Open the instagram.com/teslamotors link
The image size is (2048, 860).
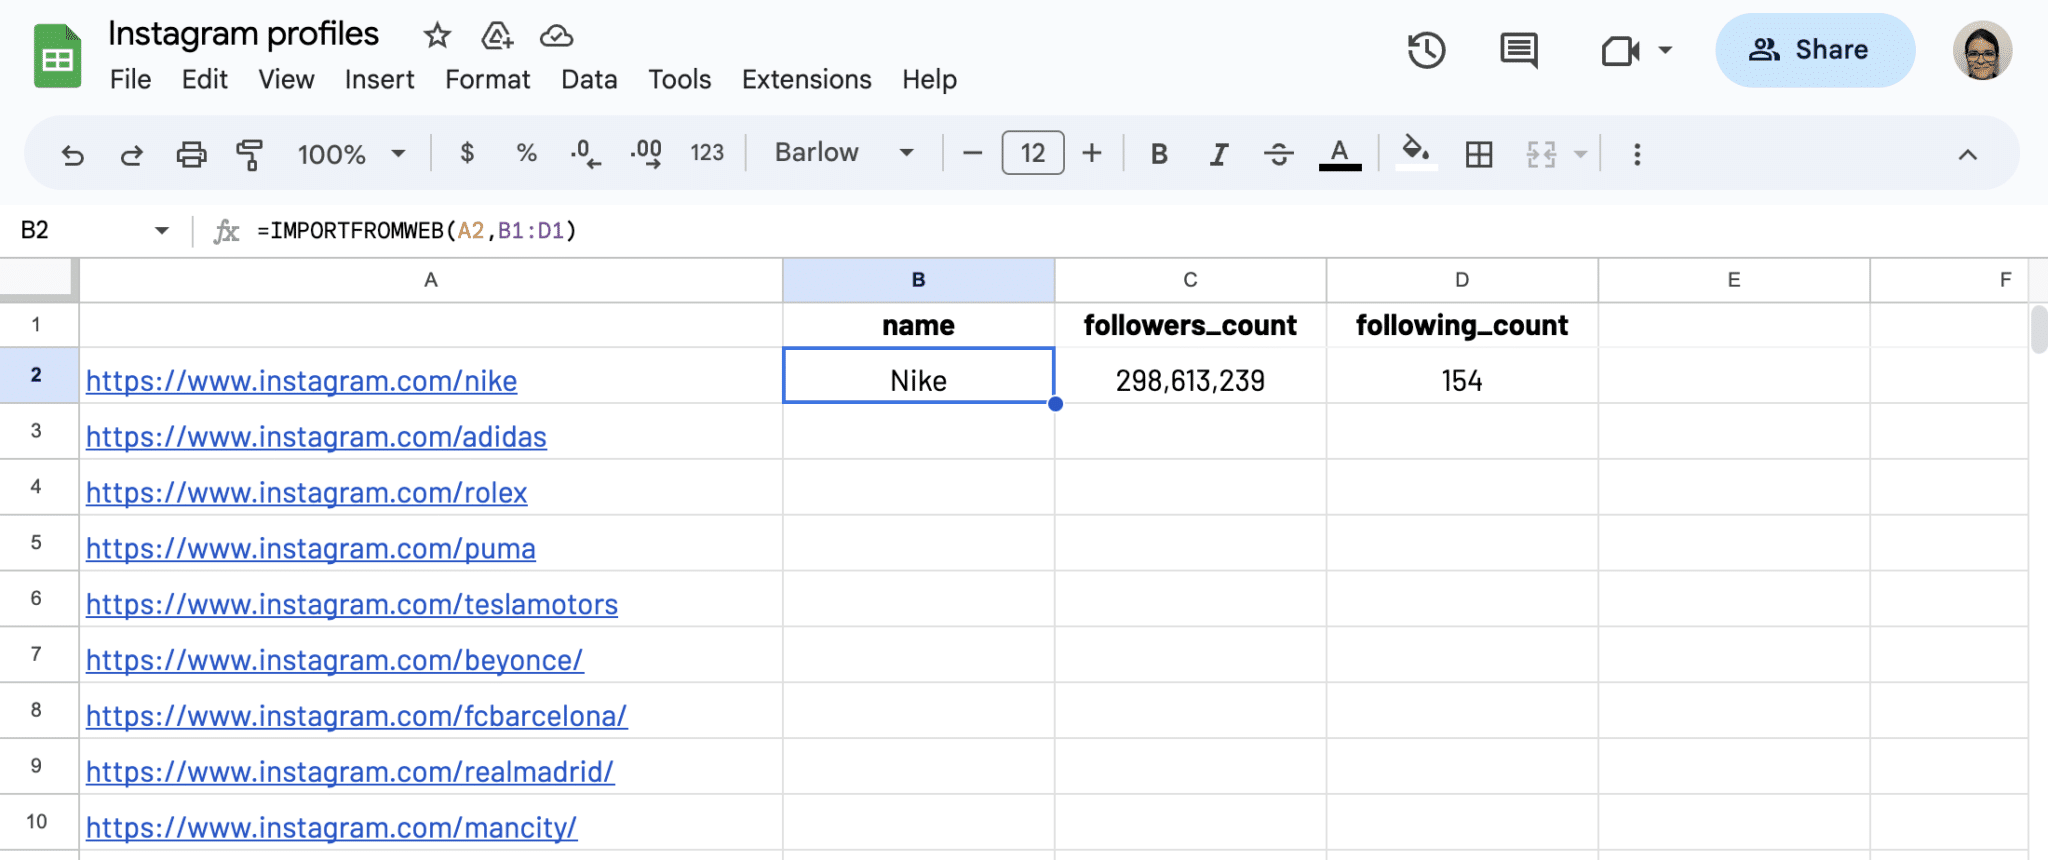click(352, 605)
